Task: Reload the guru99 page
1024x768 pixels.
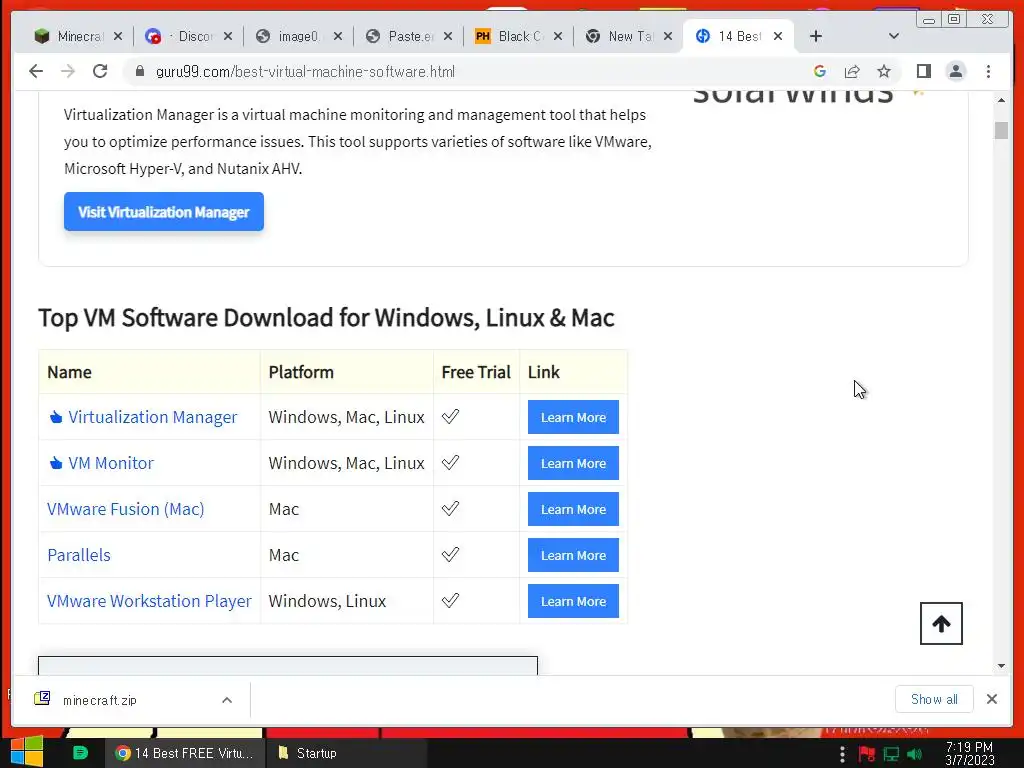Action: [100, 71]
